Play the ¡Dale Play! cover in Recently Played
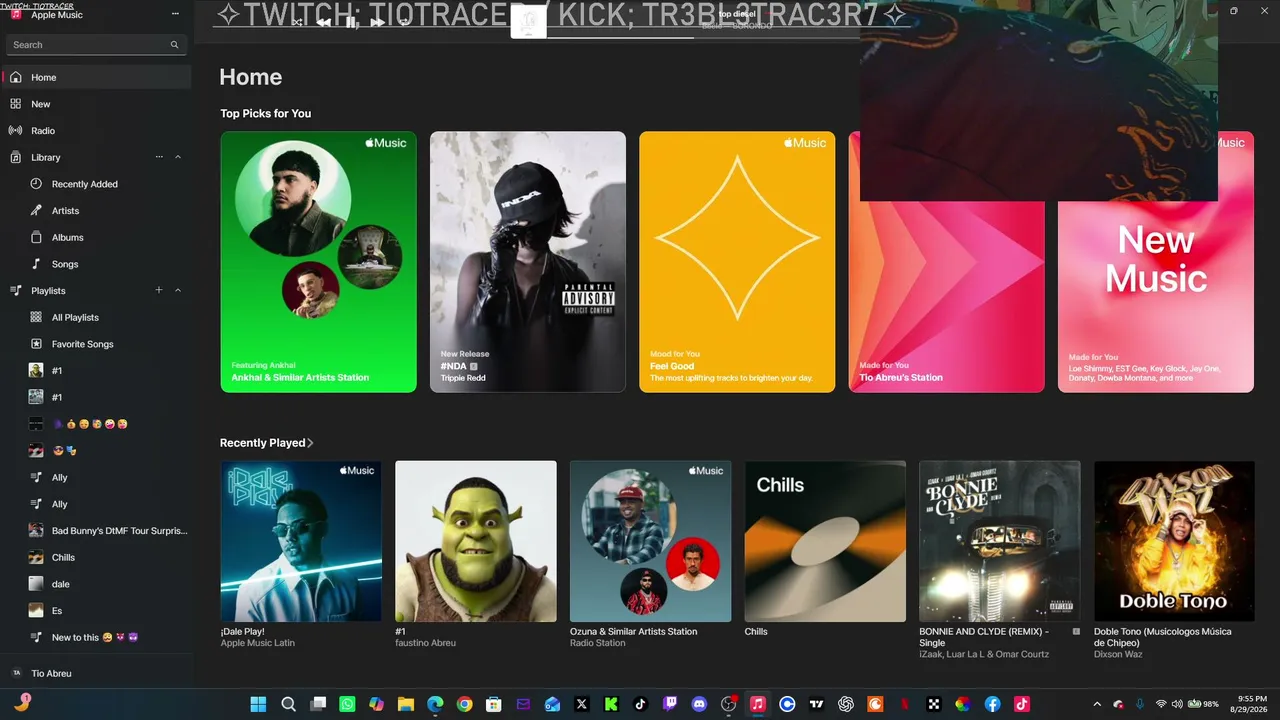Screen dimensions: 1280x720 pos(301,541)
